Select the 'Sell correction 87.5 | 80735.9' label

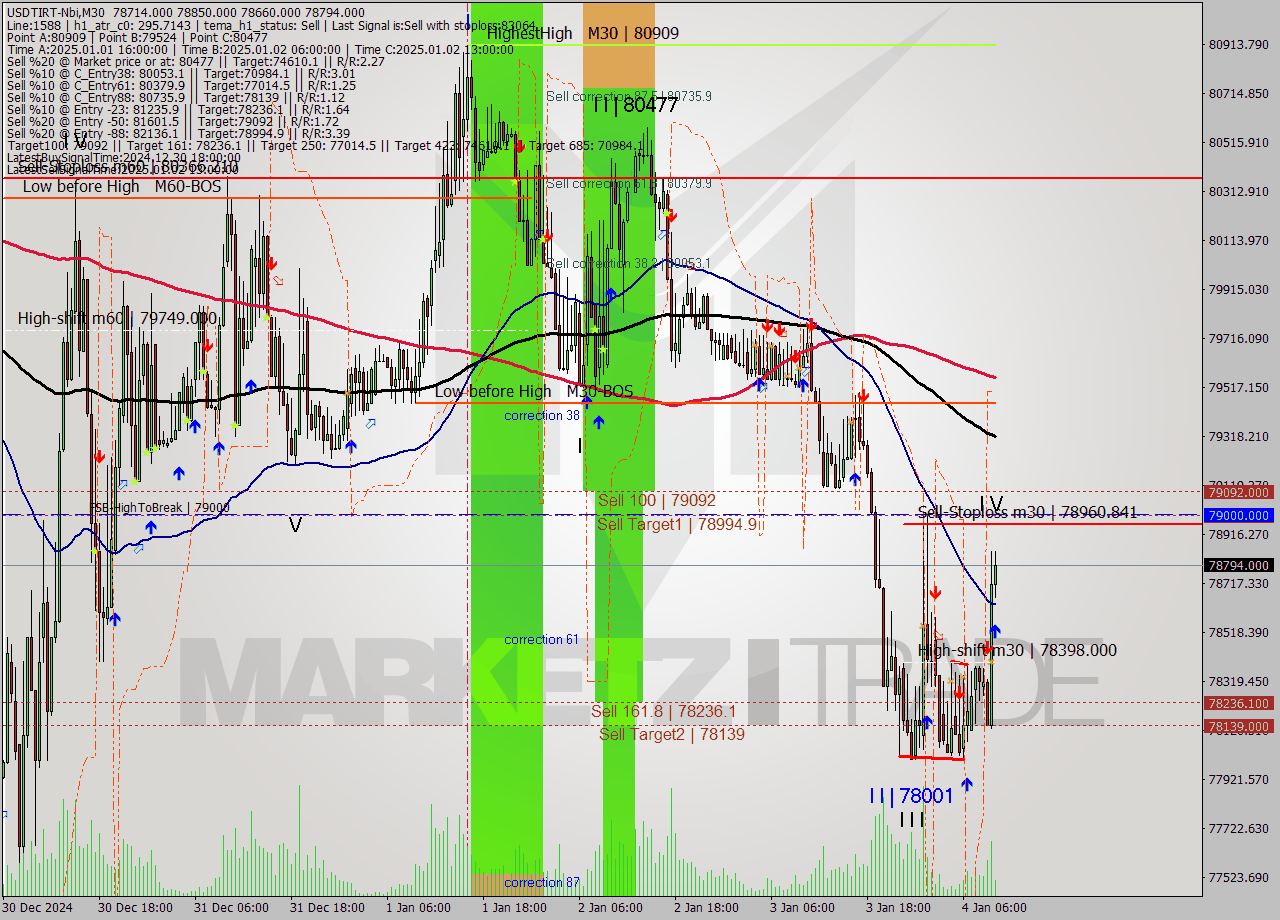[x=629, y=96]
